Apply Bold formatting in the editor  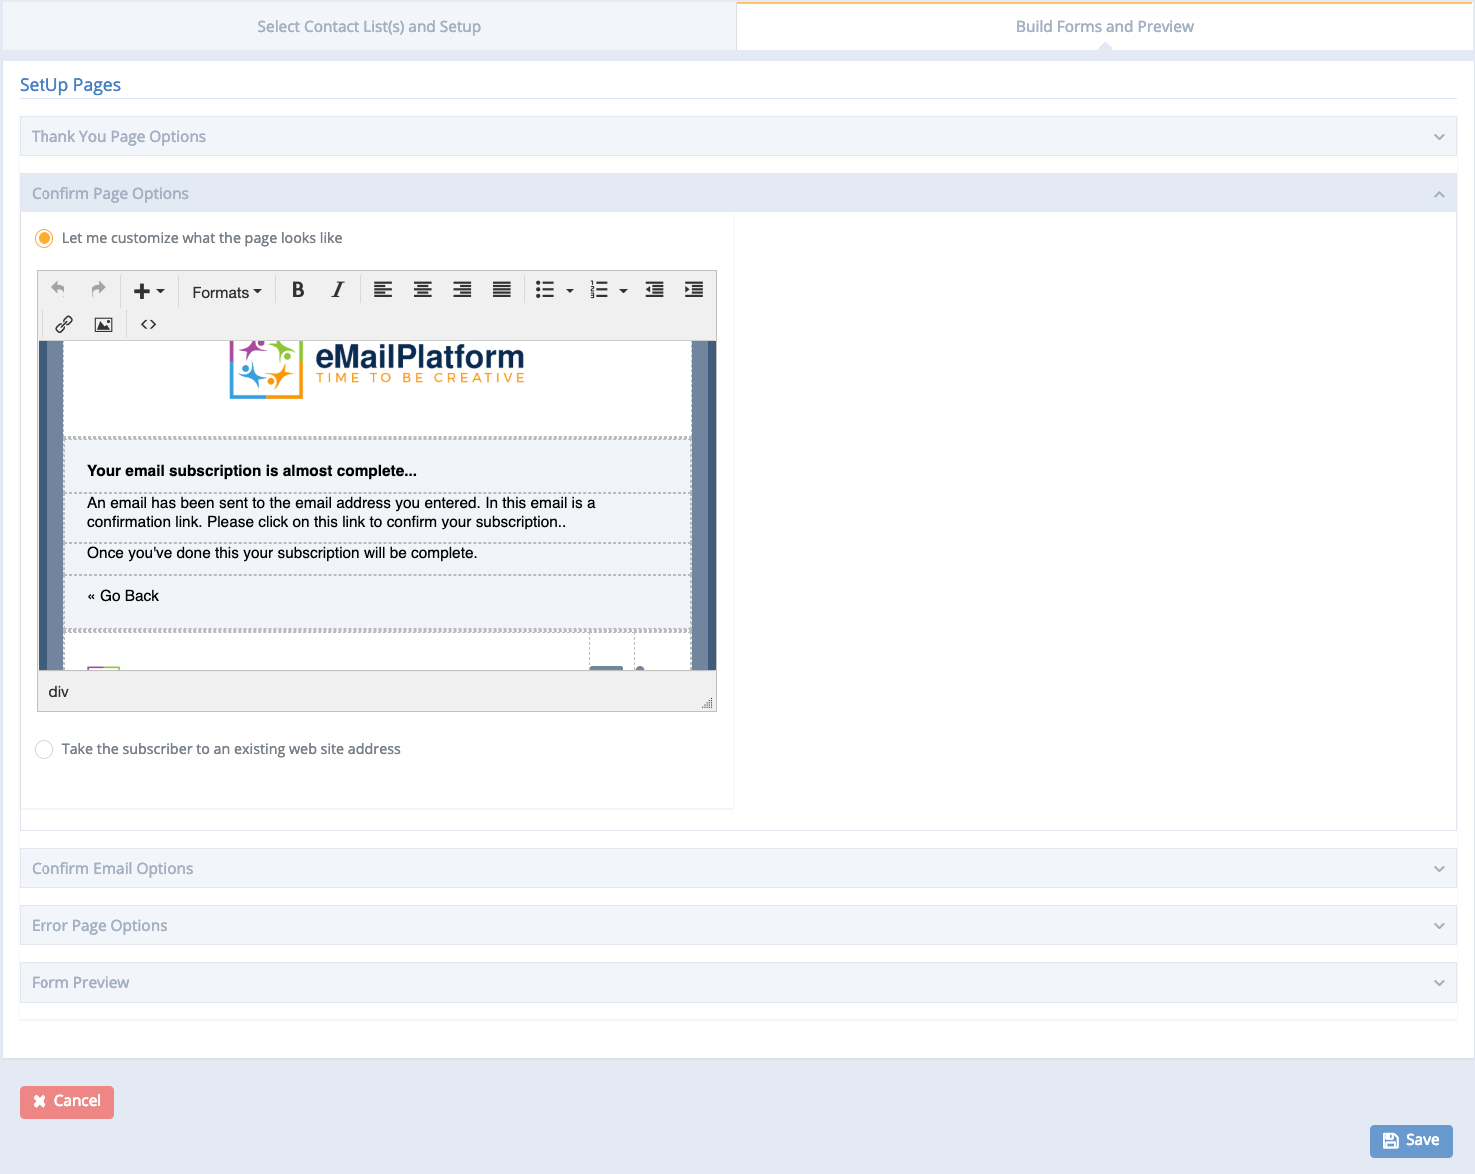297,289
